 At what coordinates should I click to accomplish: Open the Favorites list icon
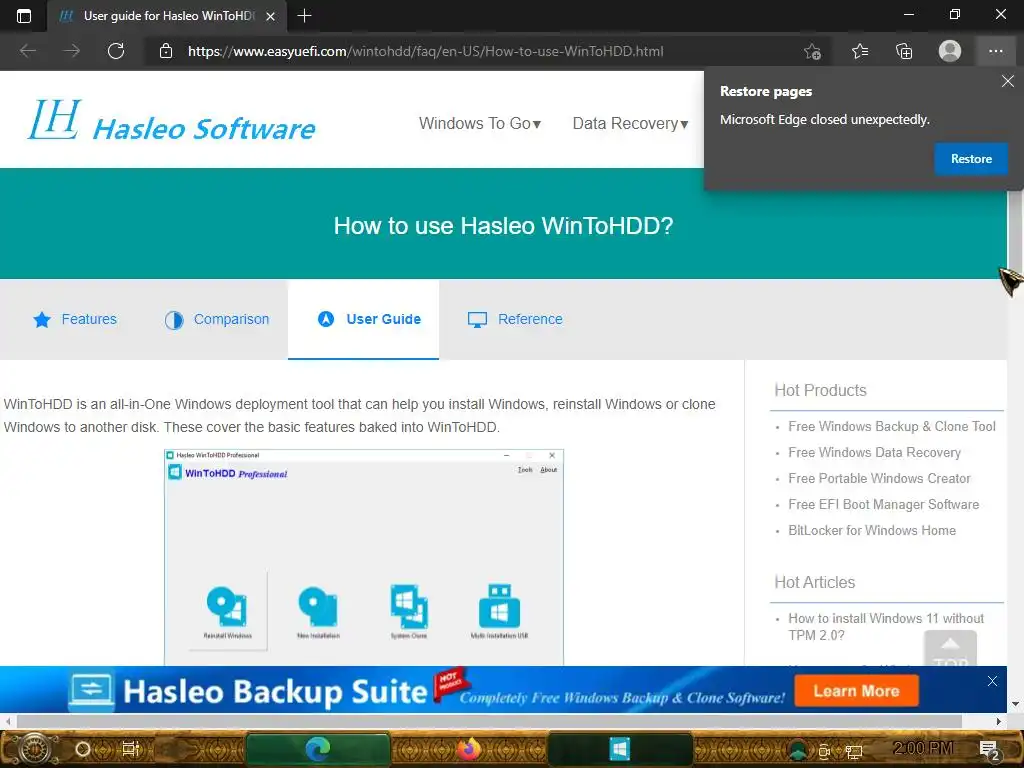point(859,51)
